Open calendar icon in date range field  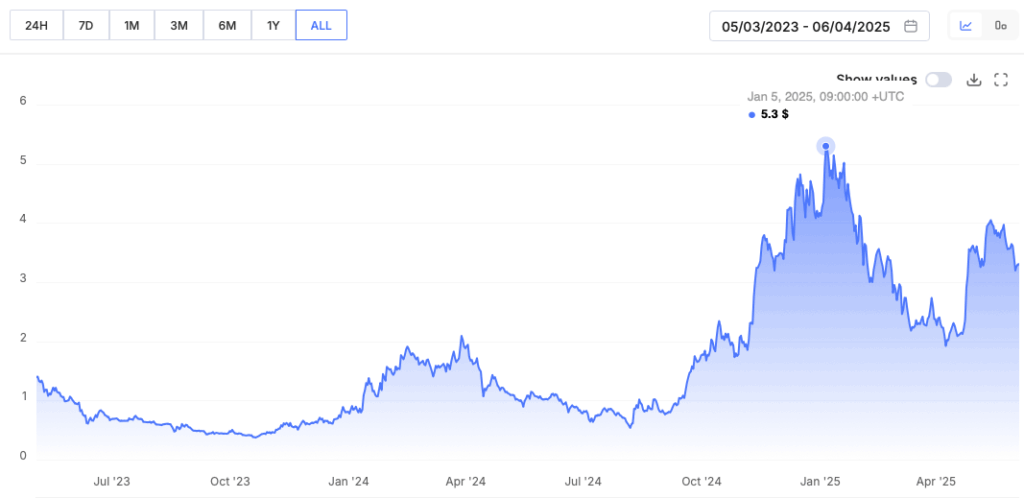pyautogui.click(x=910, y=26)
